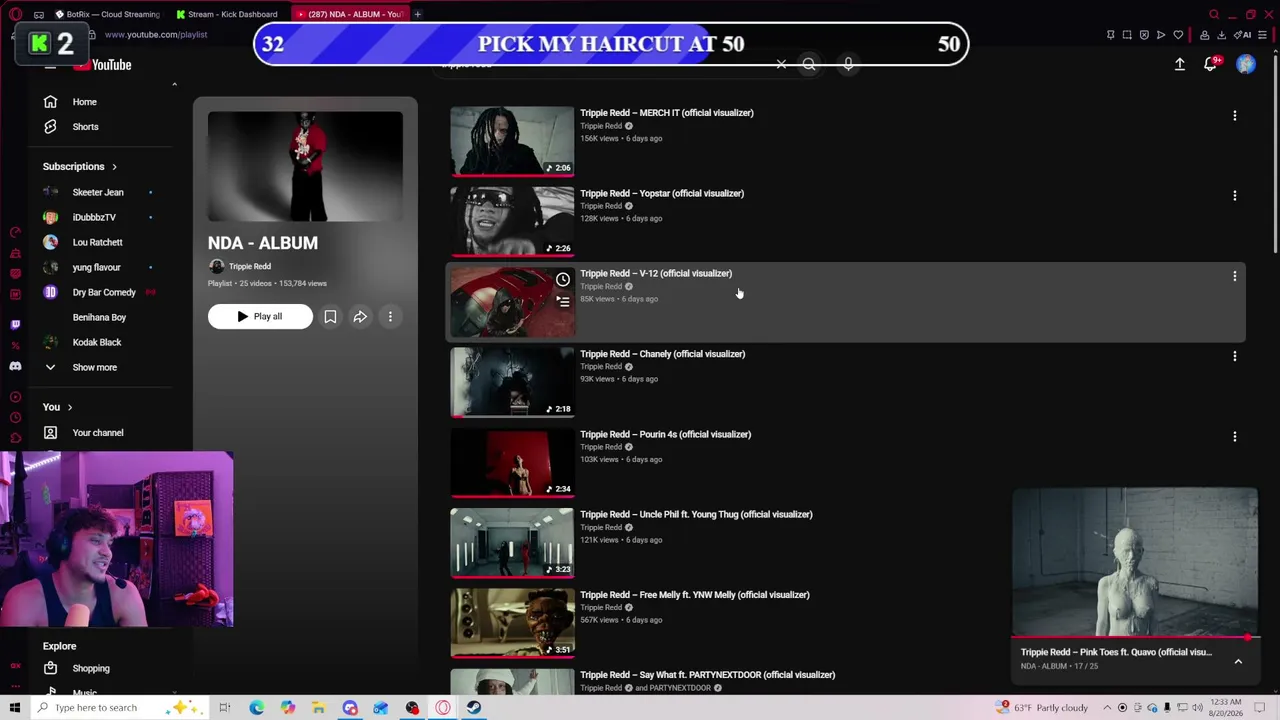The image size is (1280, 720).
Task: Switch to Stream - Kick Dashboard tab
Action: (x=228, y=14)
